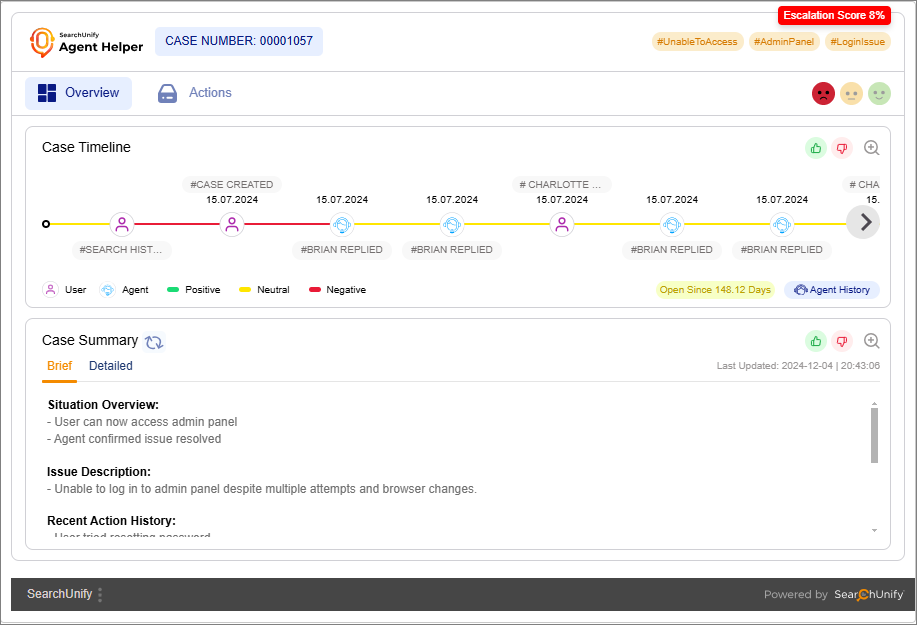This screenshot has height=625, width=917.
Task: Like the Case Summary with thumbs up
Action: (x=816, y=341)
